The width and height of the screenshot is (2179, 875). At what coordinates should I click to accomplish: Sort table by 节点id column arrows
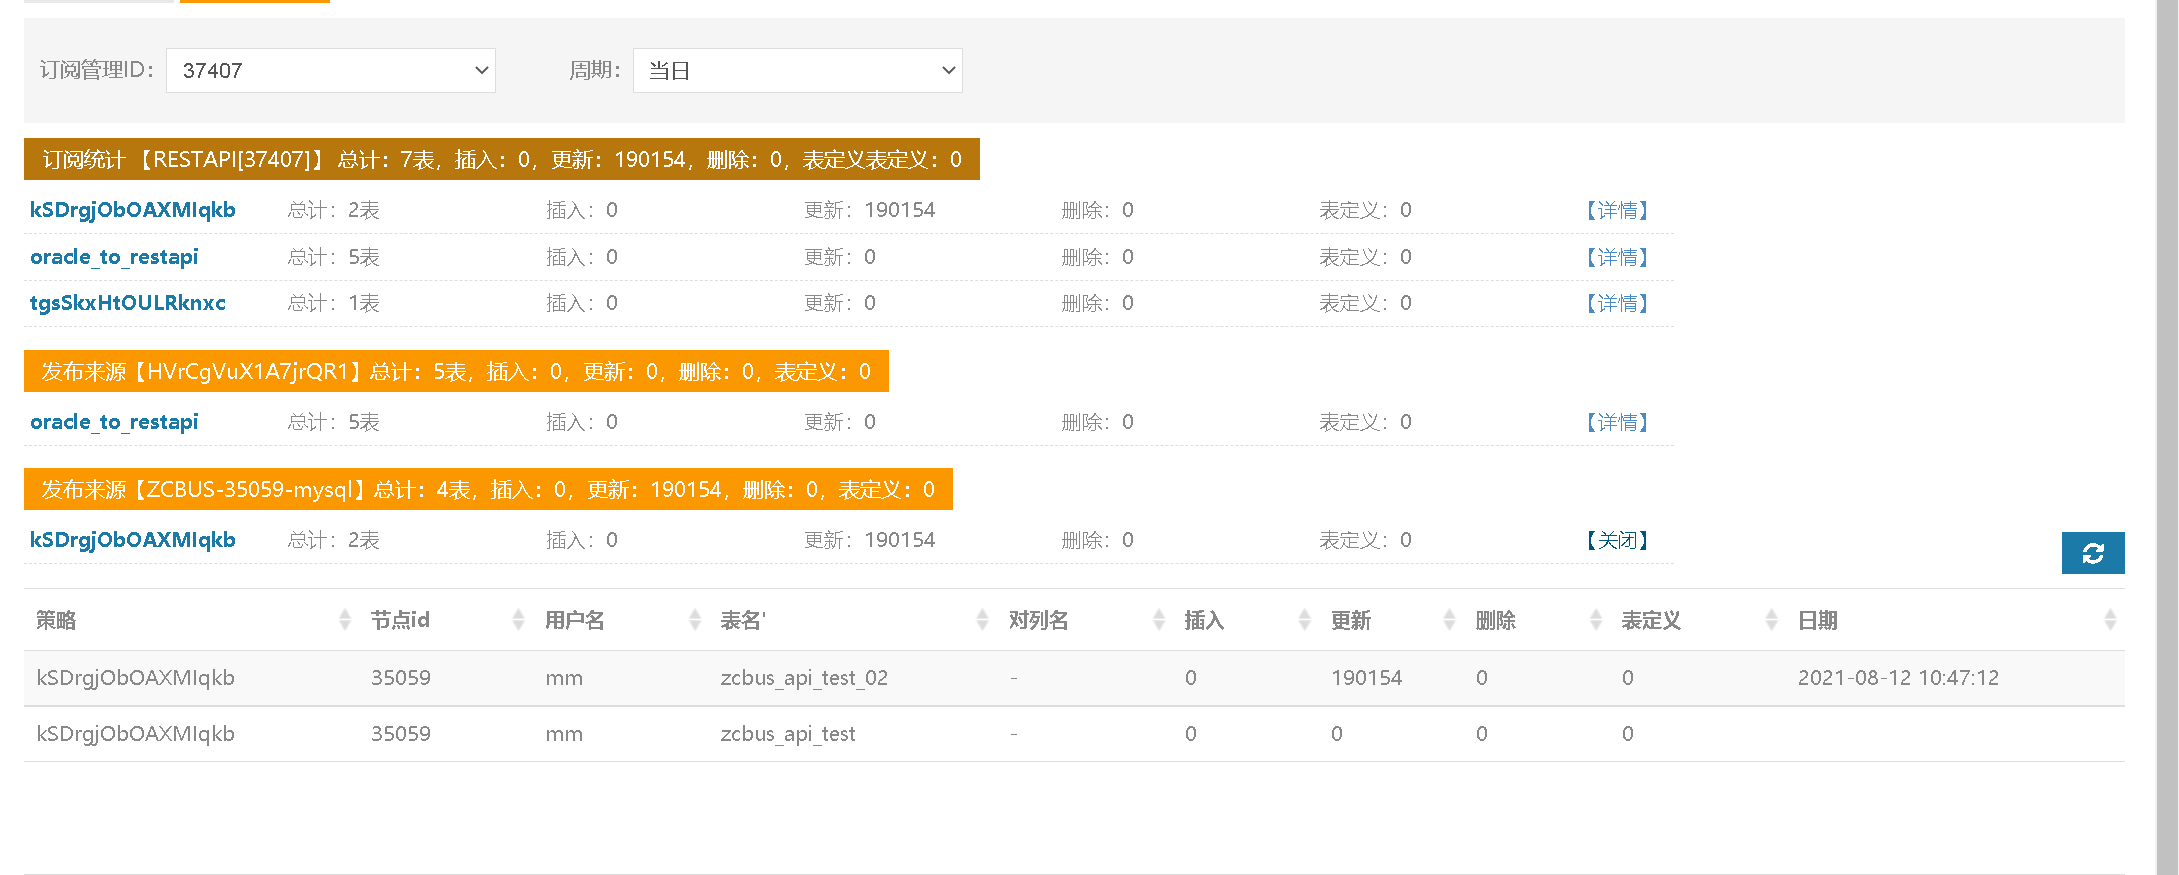[518, 620]
